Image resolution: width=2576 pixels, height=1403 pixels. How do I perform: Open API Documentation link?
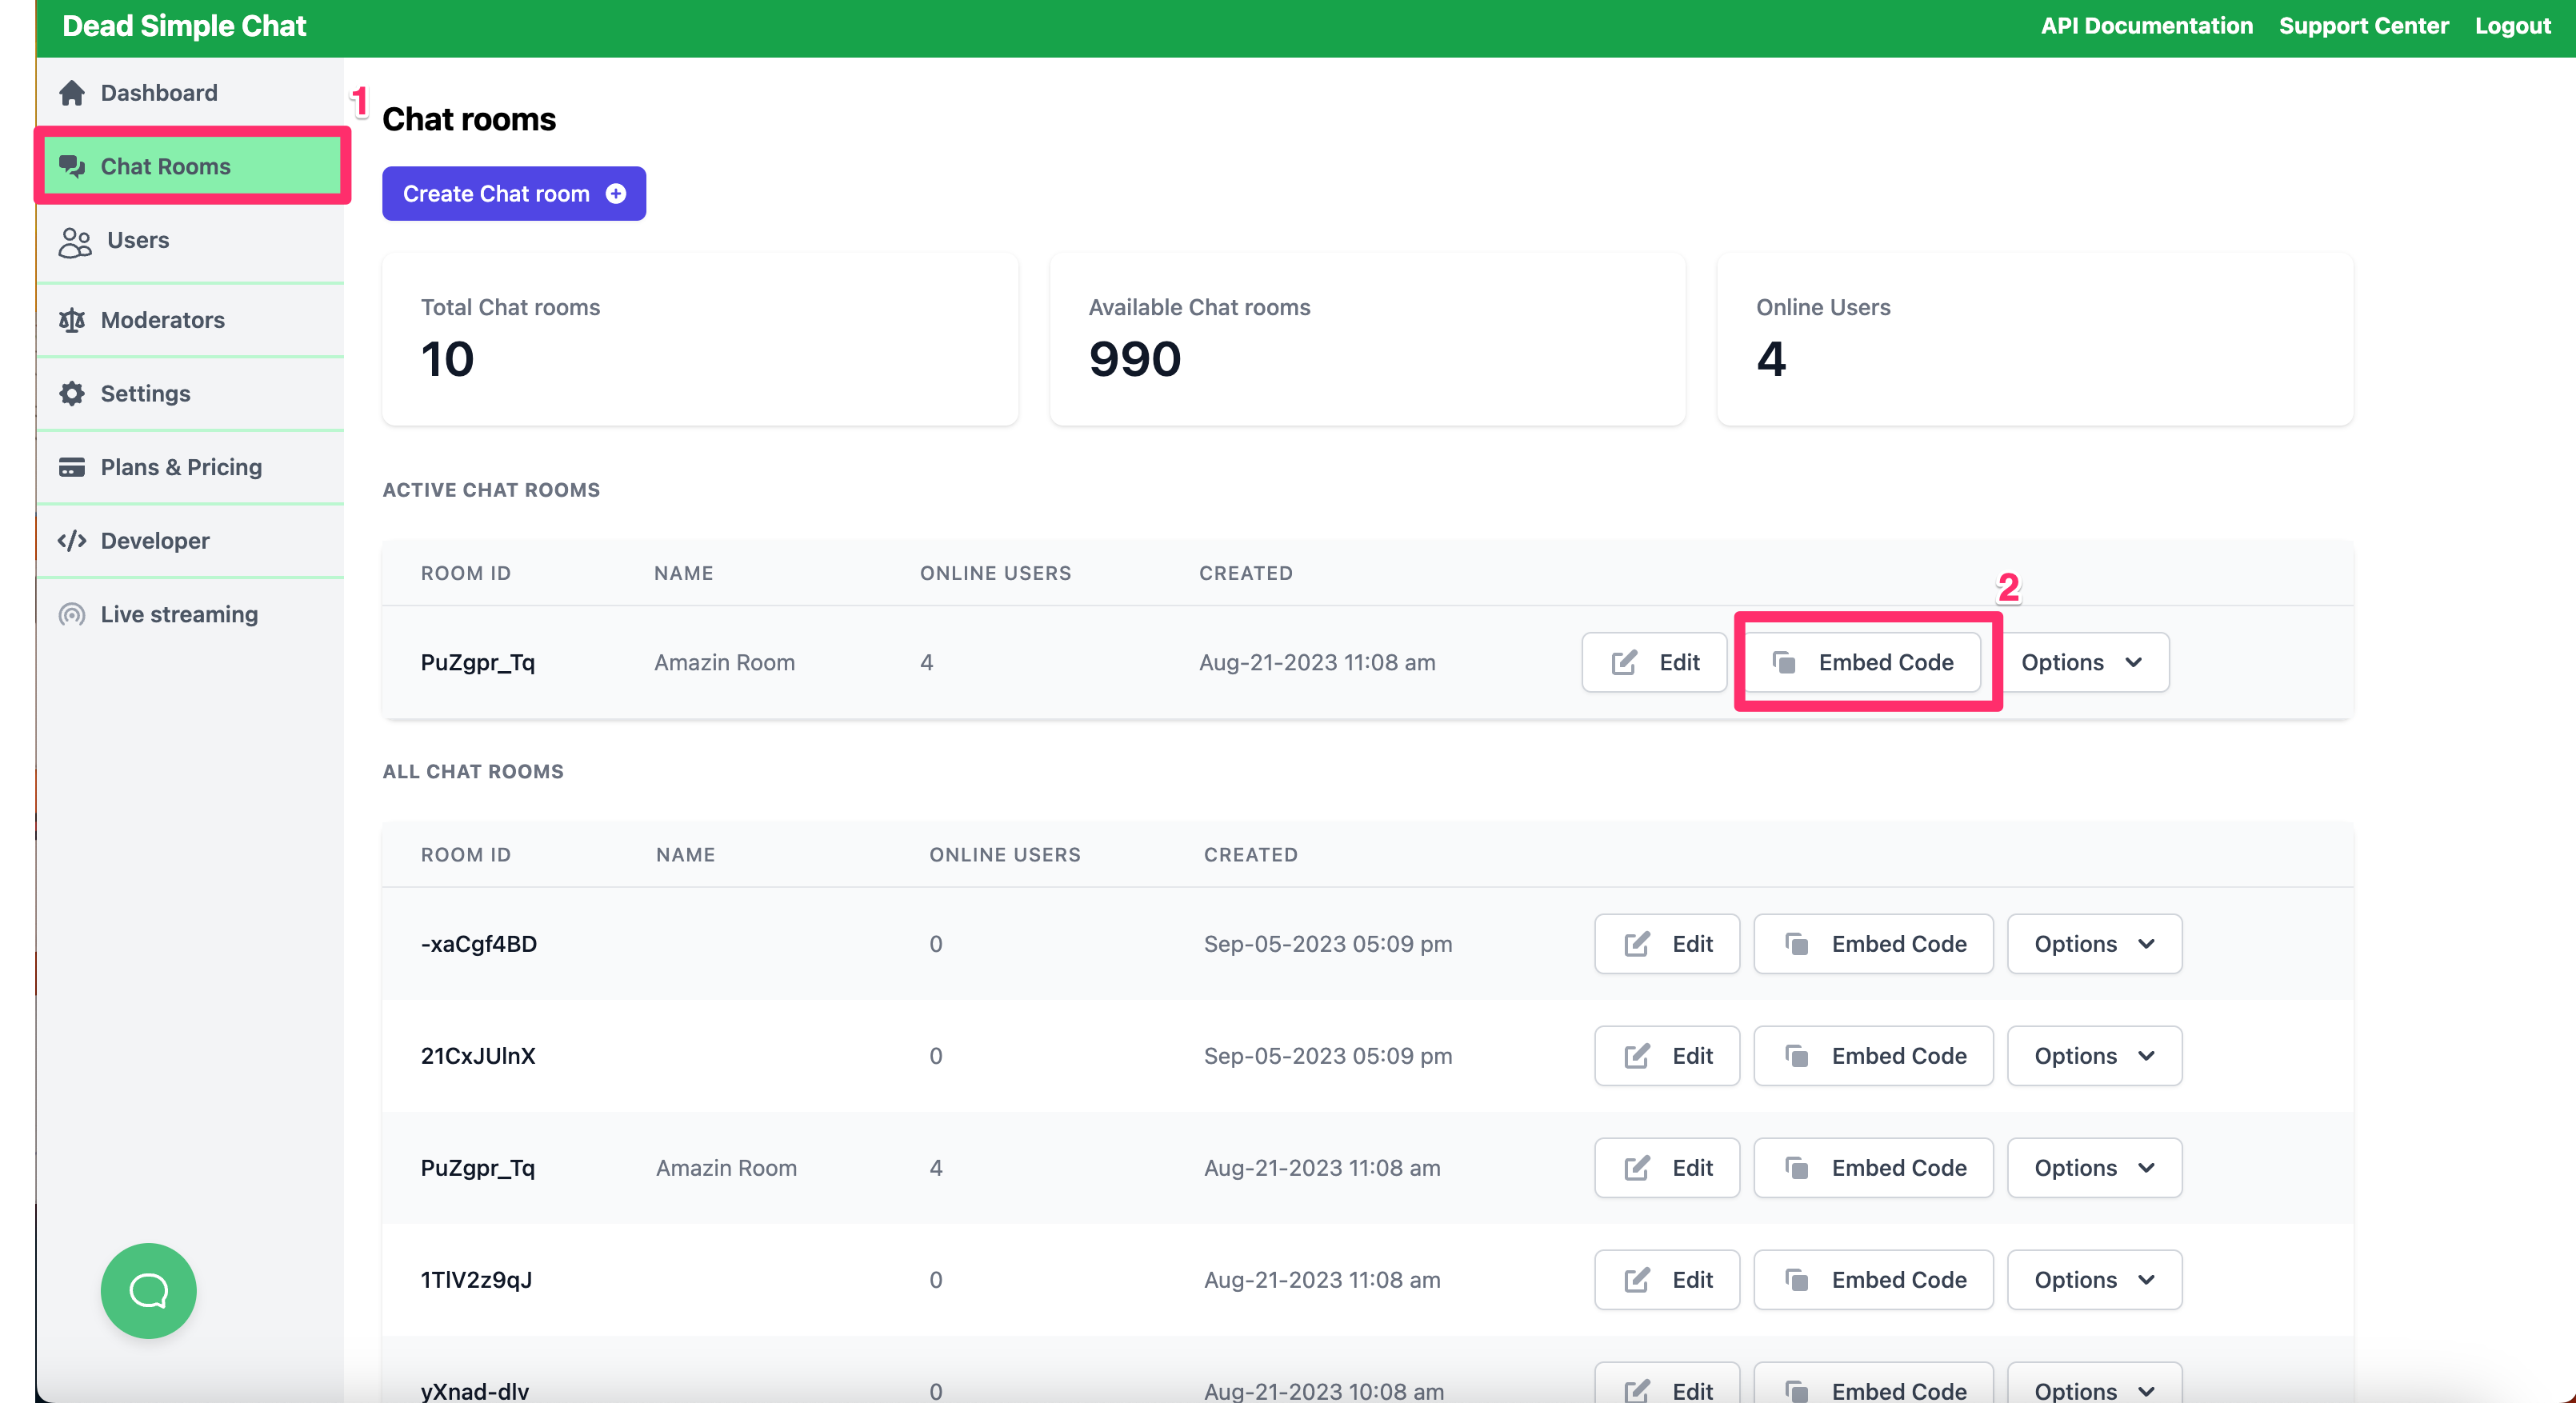point(2146,26)
